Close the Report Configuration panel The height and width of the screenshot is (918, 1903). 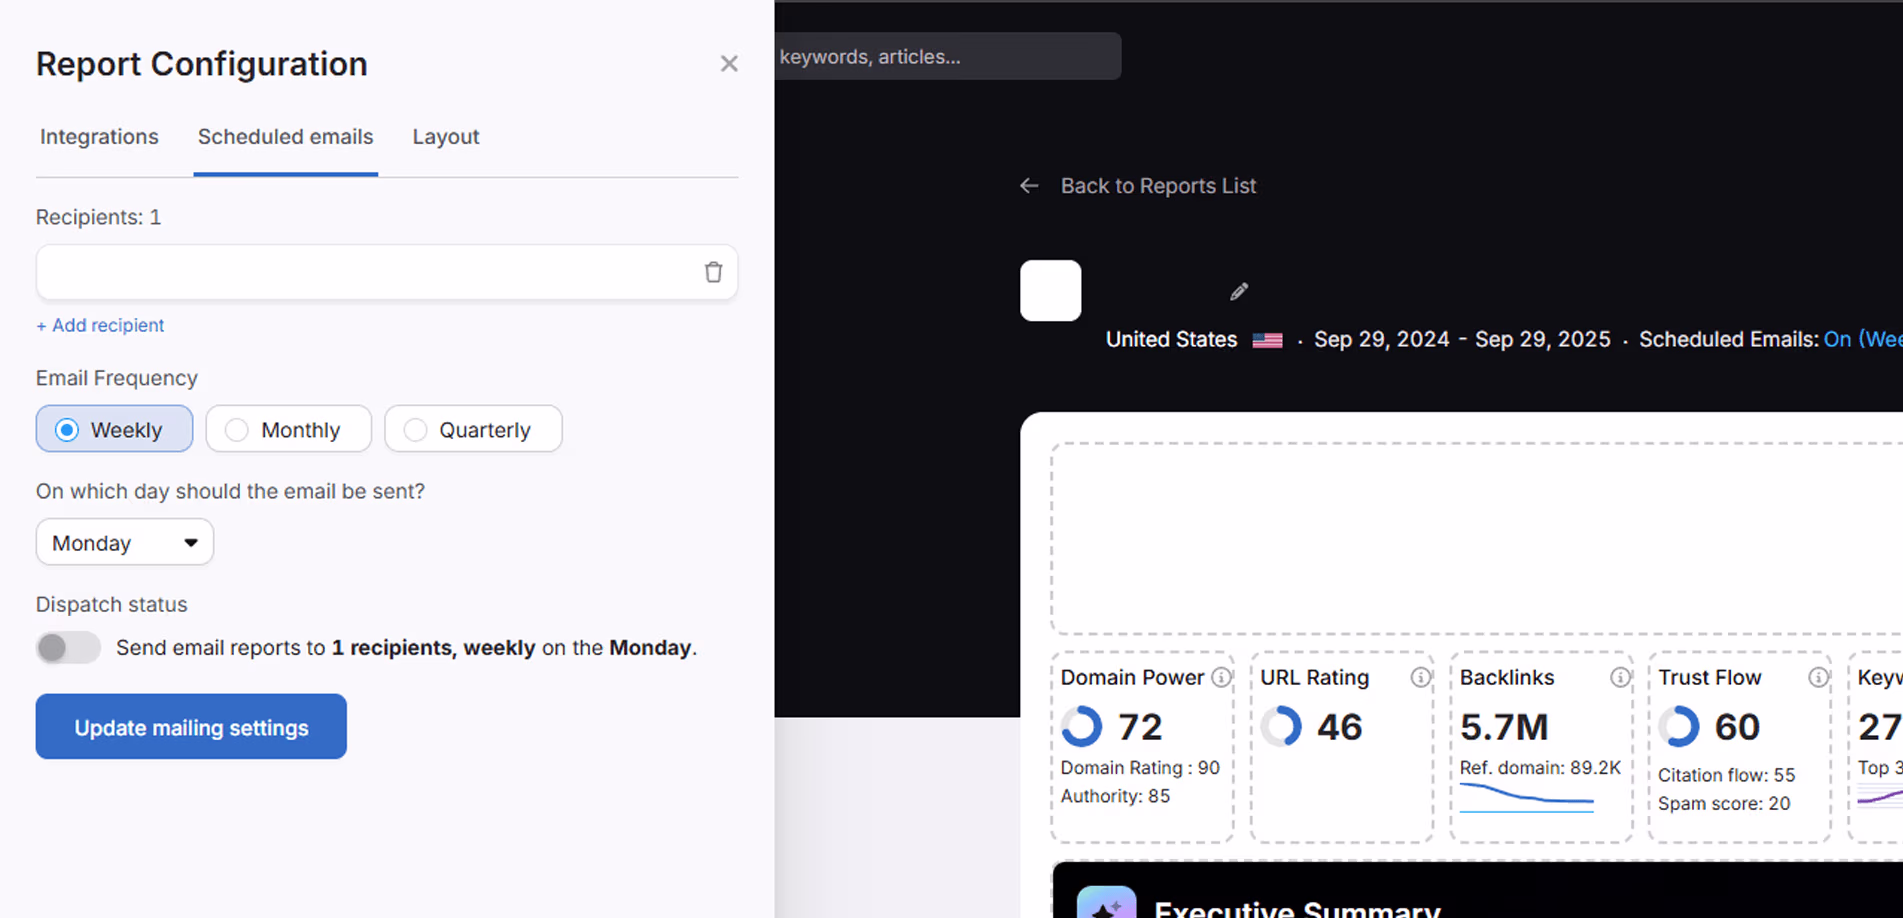(x=729, y=64)
